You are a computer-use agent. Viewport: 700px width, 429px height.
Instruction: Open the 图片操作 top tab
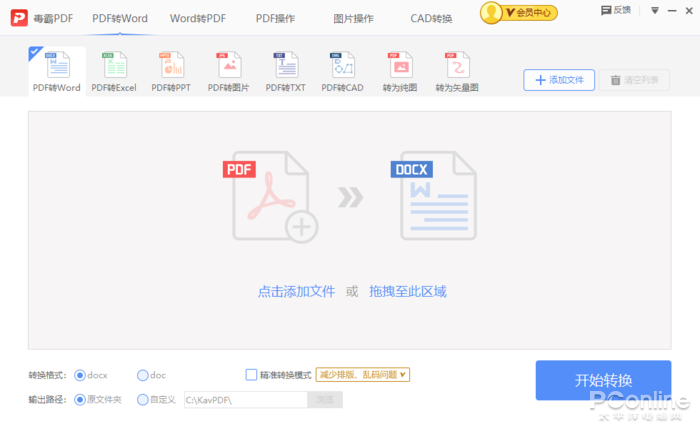pyautogui.click(x=353, y=18)
